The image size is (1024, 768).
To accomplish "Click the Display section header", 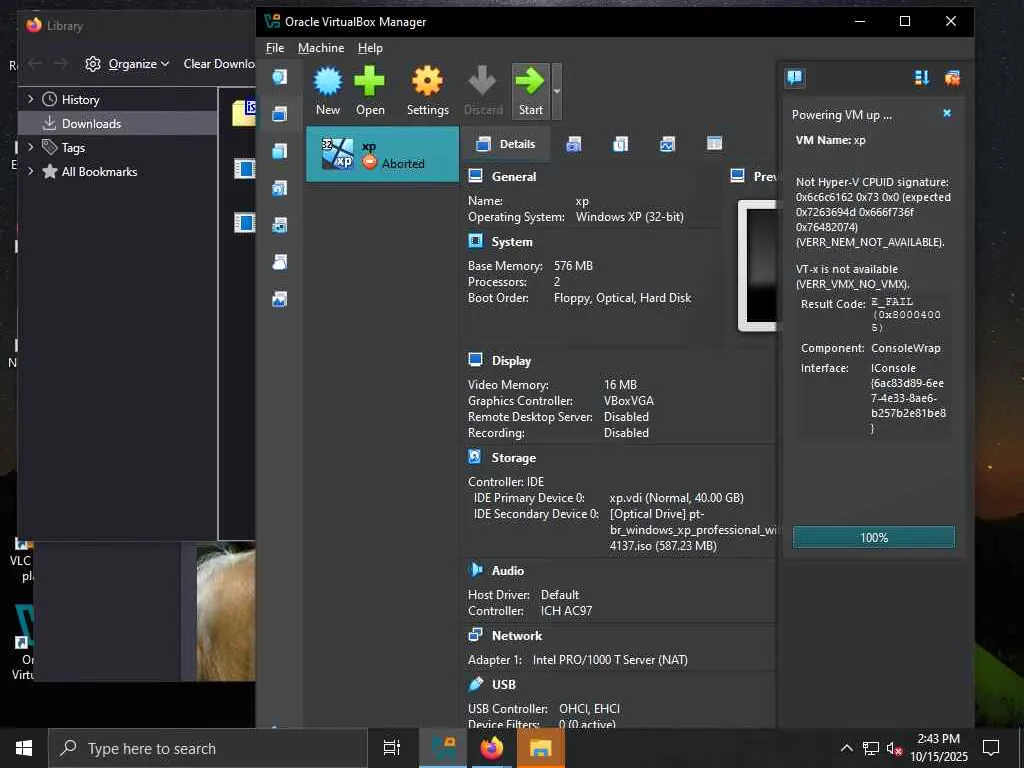I will tap(511, 360).
